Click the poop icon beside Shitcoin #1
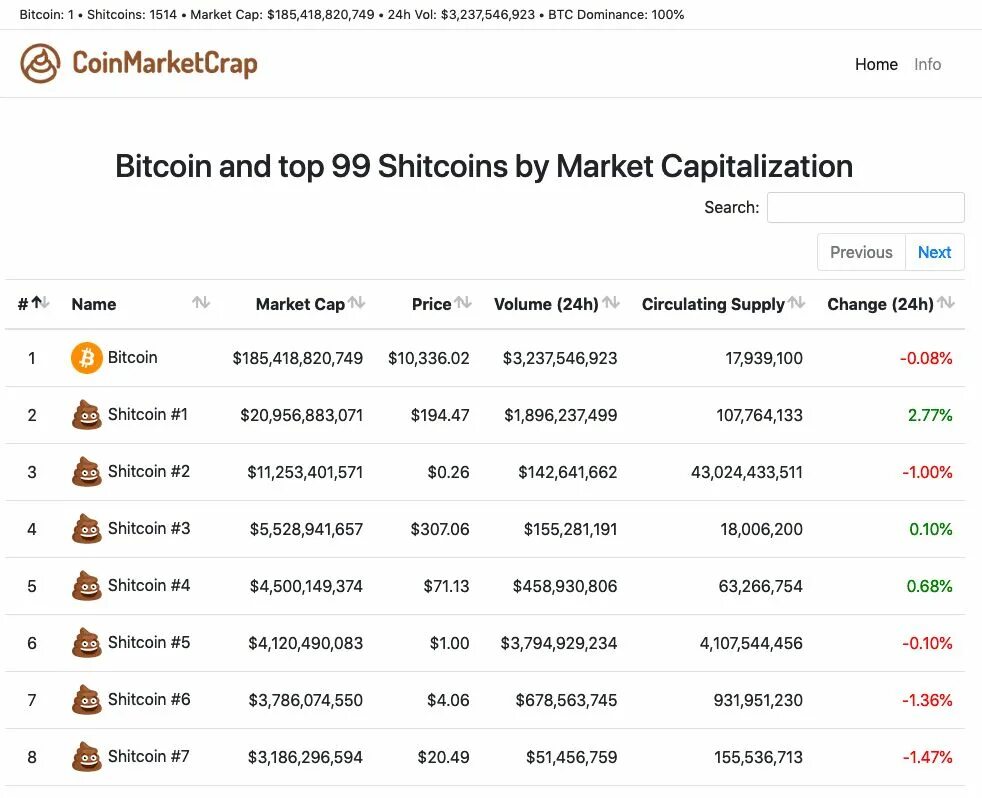 (x=87, y=415)
